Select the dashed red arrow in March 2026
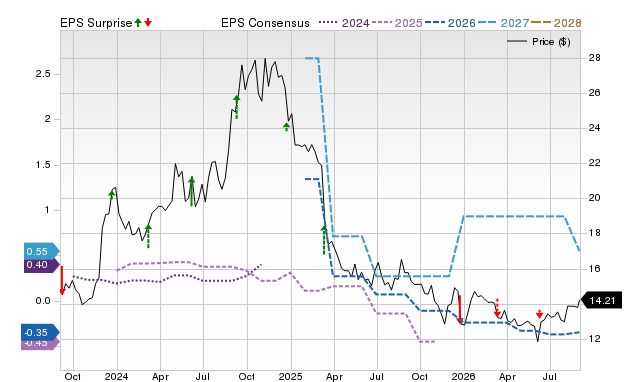 click(x=497, y=308)
